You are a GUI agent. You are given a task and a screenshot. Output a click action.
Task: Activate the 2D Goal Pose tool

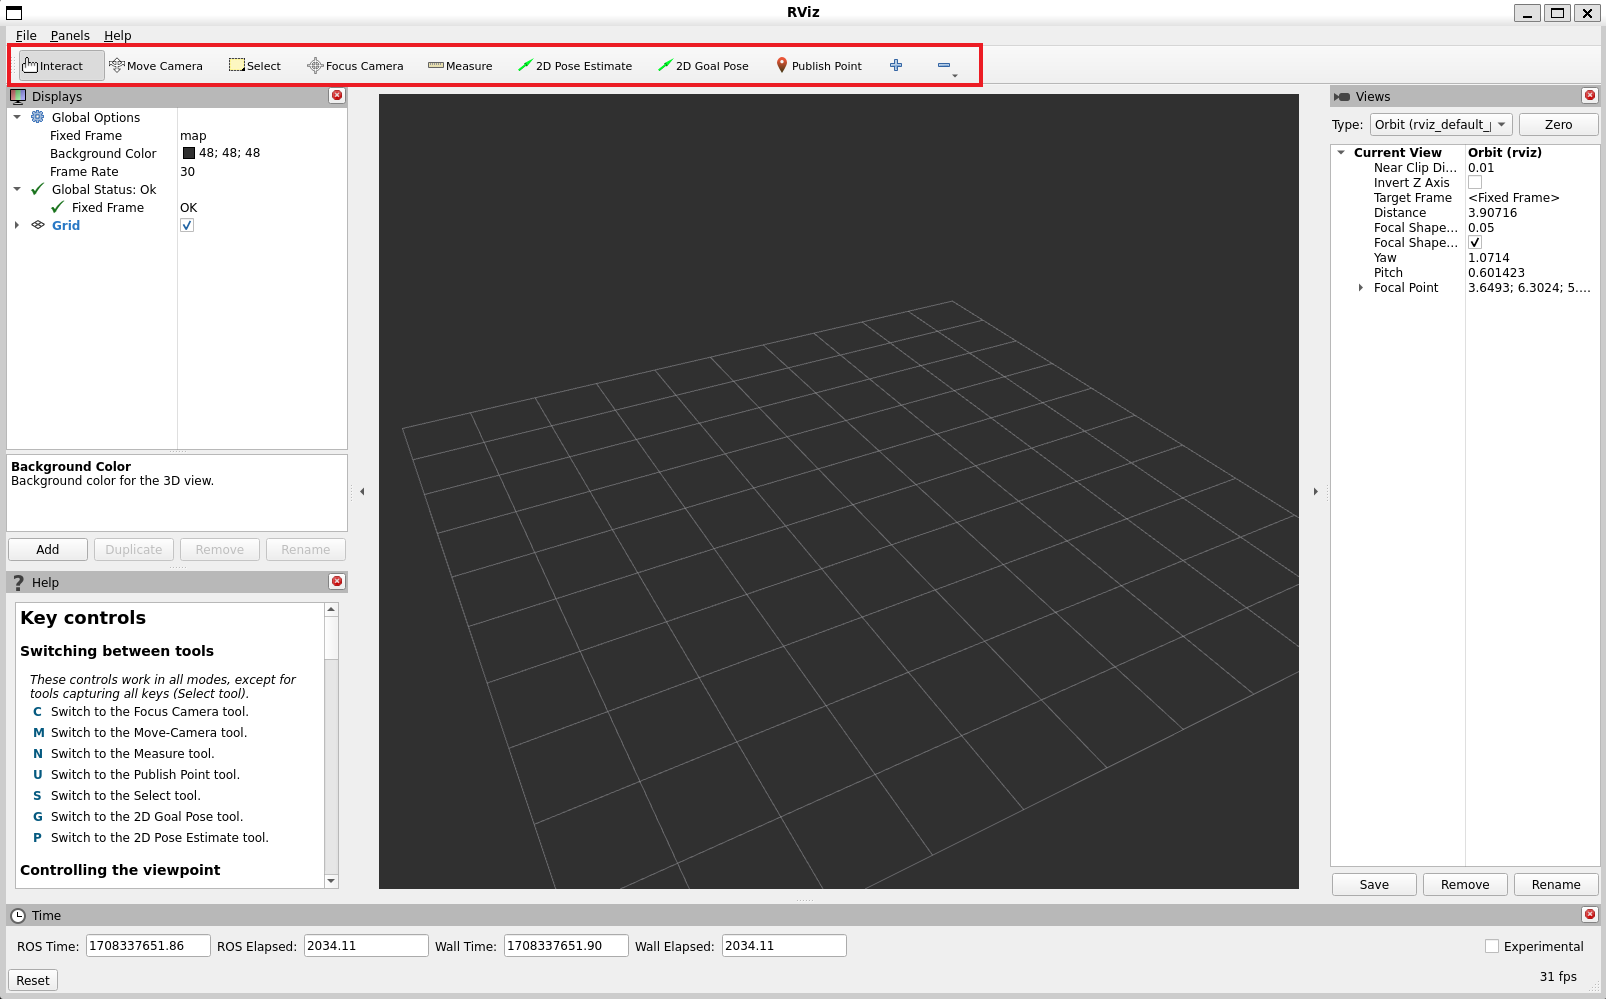click(x=703, y=65)
